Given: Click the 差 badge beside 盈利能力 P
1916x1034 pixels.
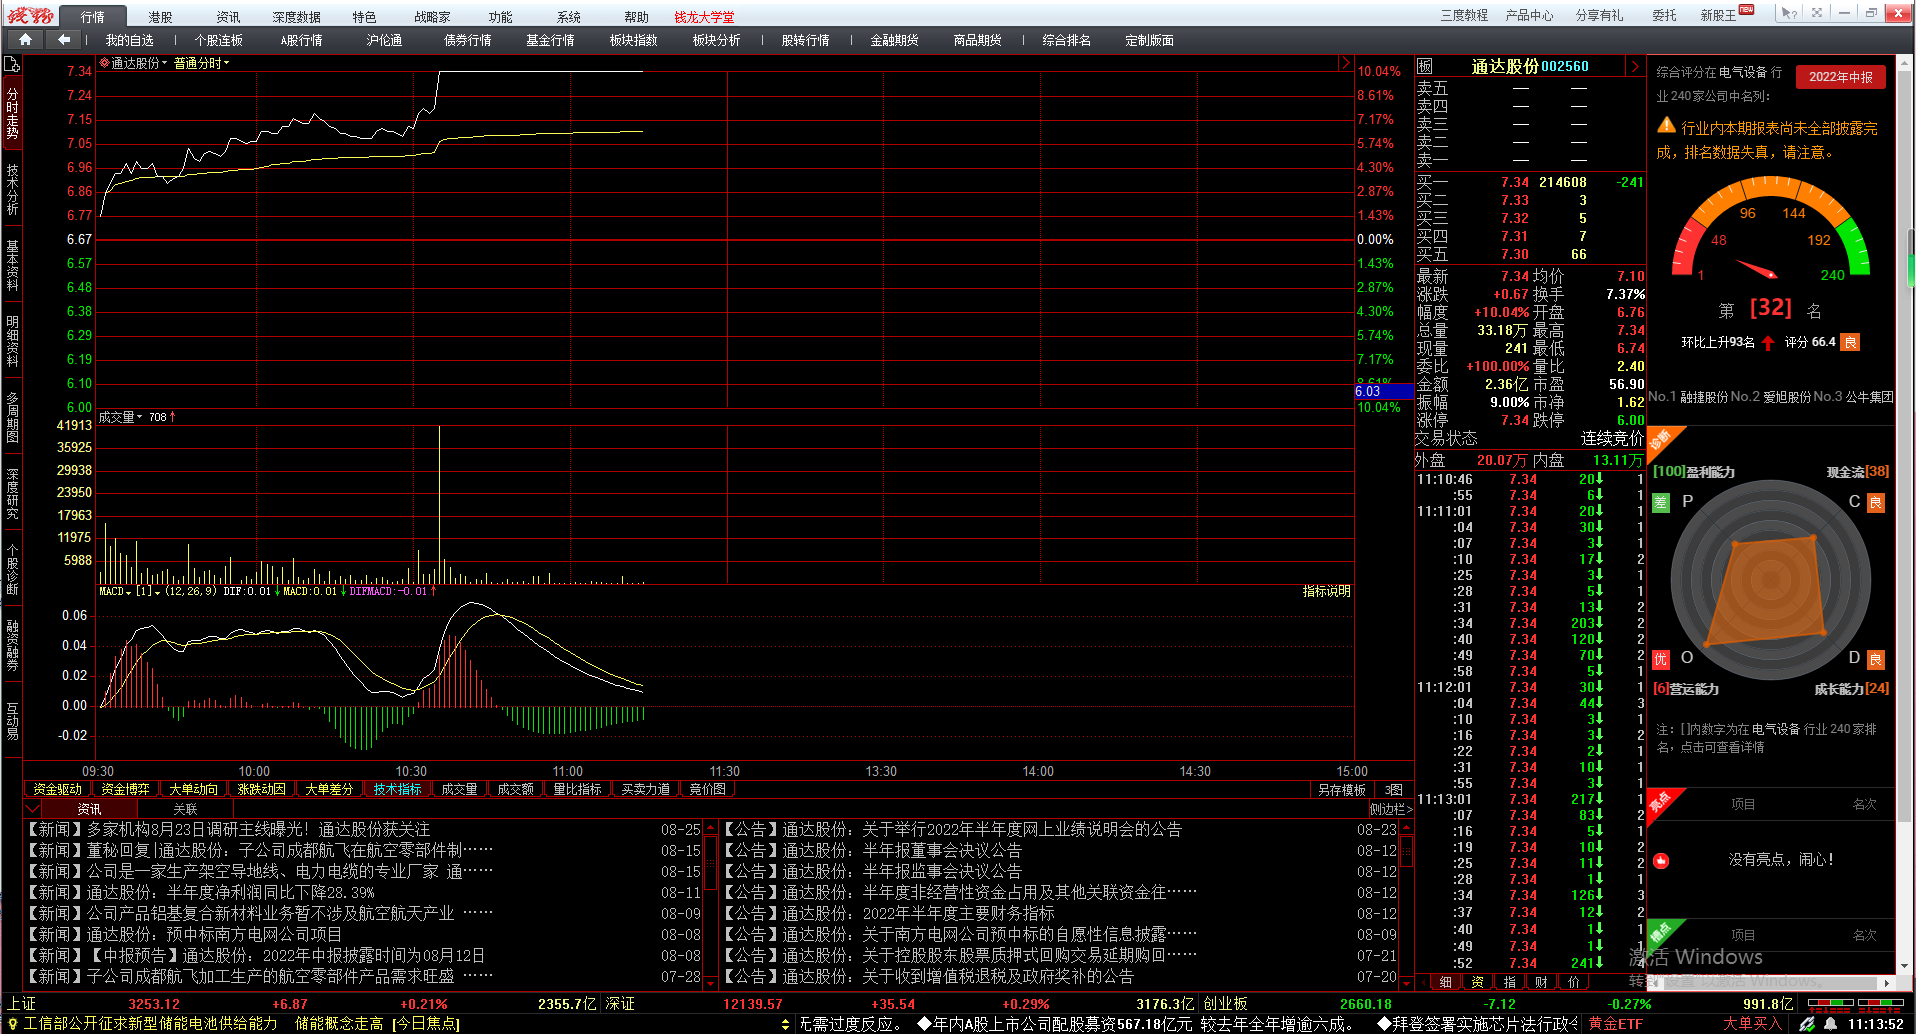Looking at the screenshot, I should [x=1661, y=503].
